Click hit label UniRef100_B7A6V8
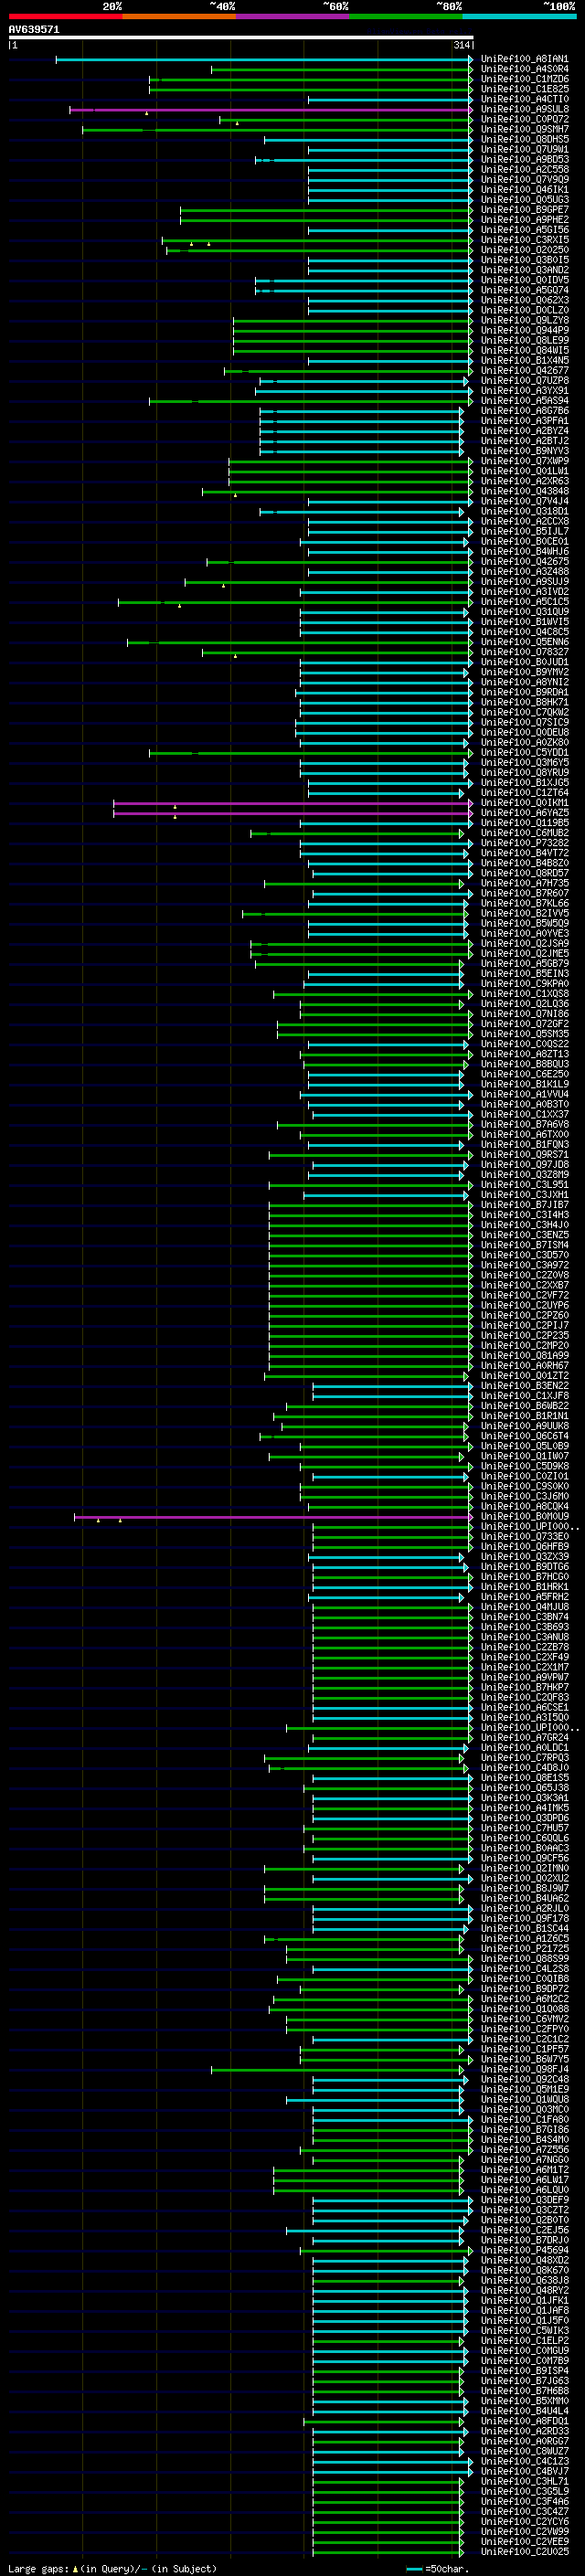This screenshot has width=585, height=2576. click(x=524, y=1124)
